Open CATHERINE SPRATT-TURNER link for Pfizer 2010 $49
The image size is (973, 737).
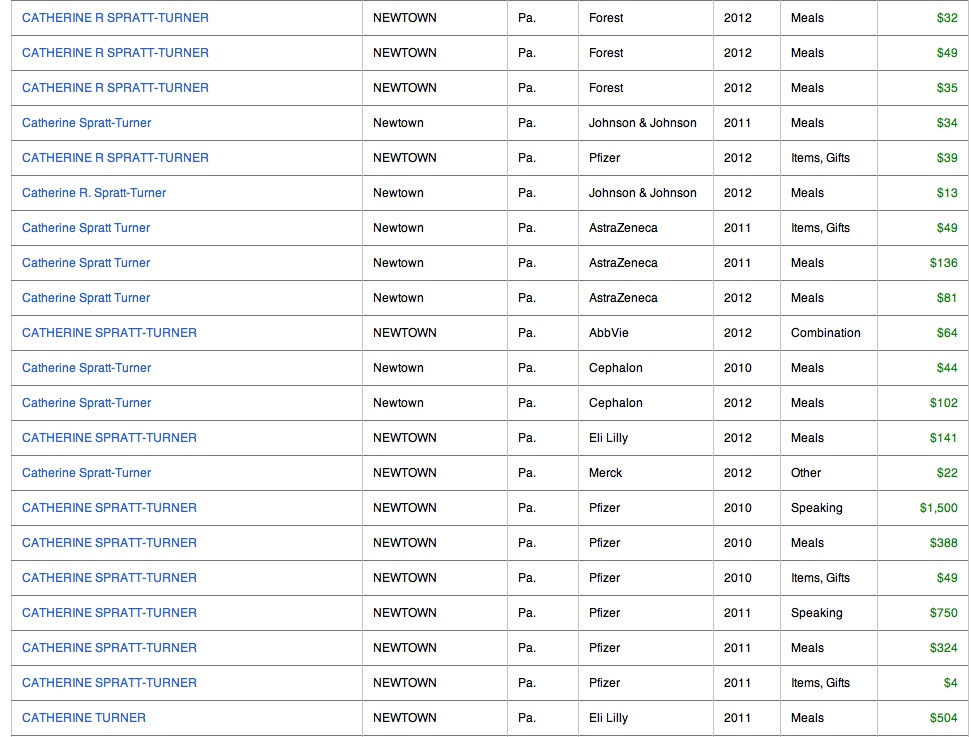109,578
